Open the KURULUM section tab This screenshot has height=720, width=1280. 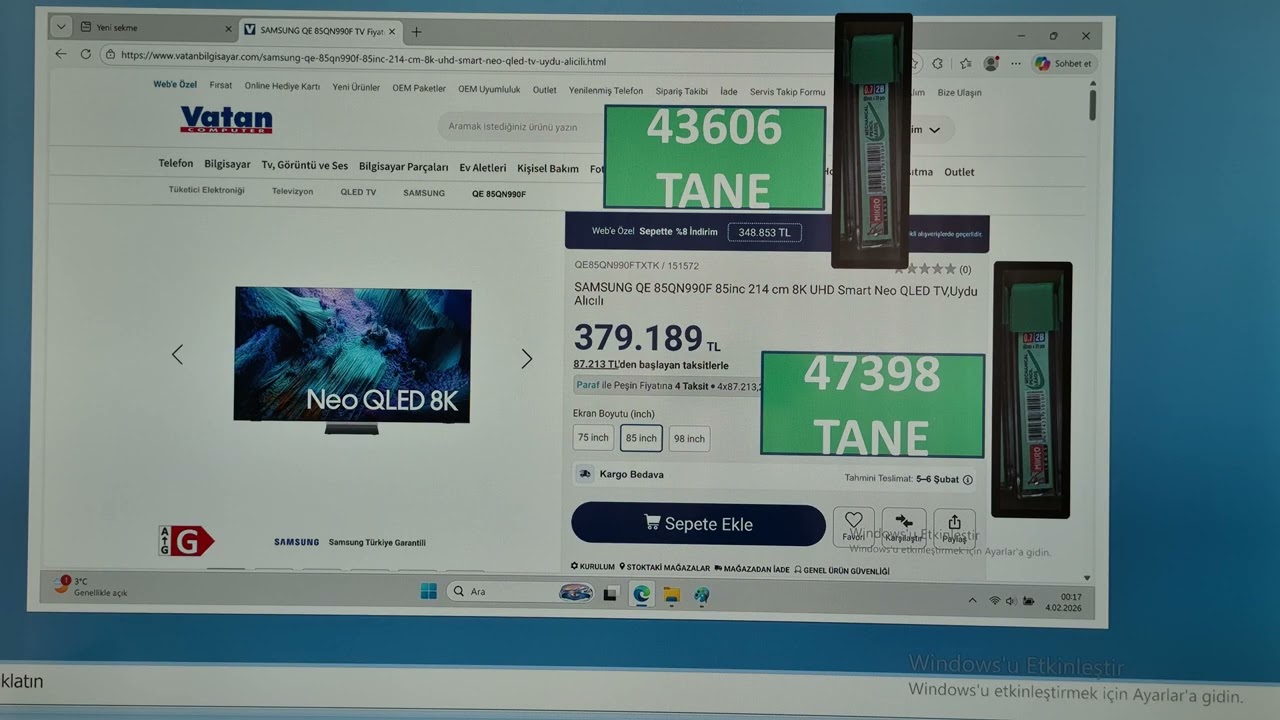coord(593,567)
